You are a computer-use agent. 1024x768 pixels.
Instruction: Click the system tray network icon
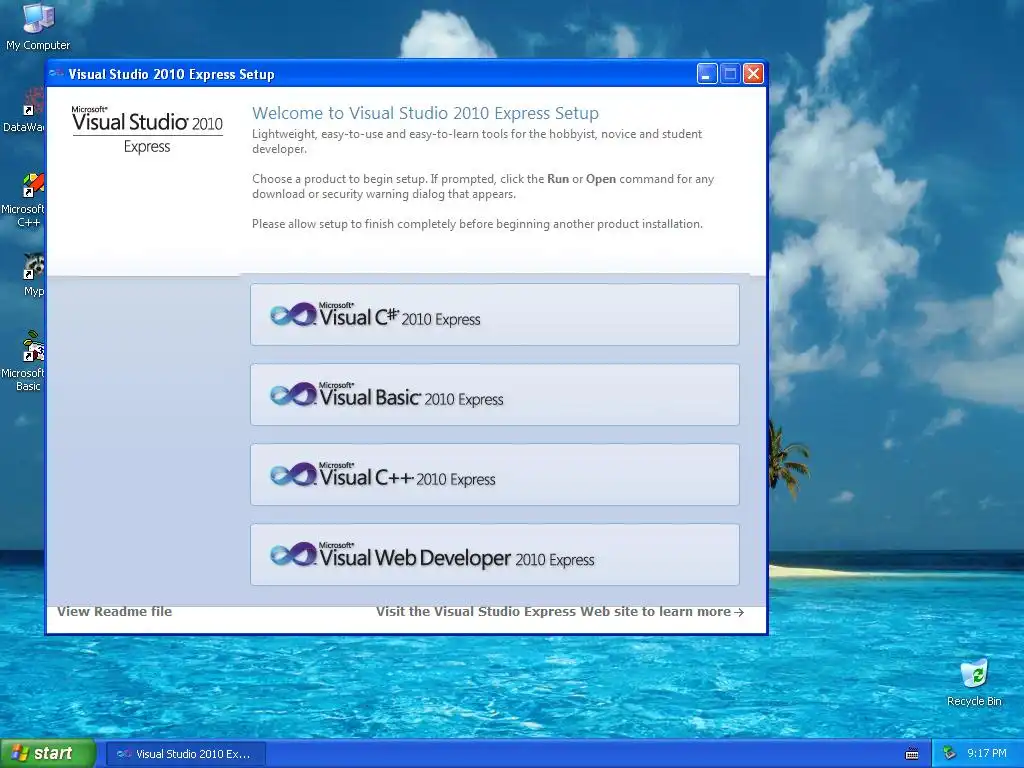[x=949, y=753]
